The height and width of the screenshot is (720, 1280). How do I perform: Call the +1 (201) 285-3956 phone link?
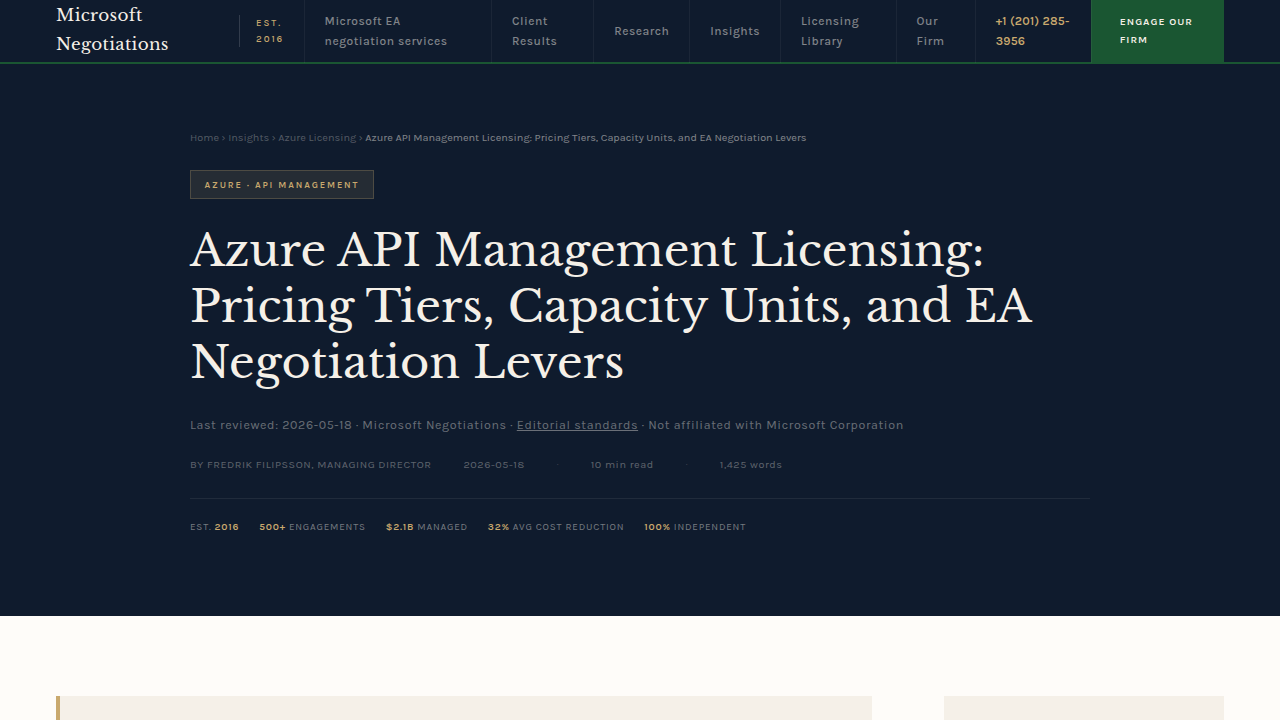1032,31
